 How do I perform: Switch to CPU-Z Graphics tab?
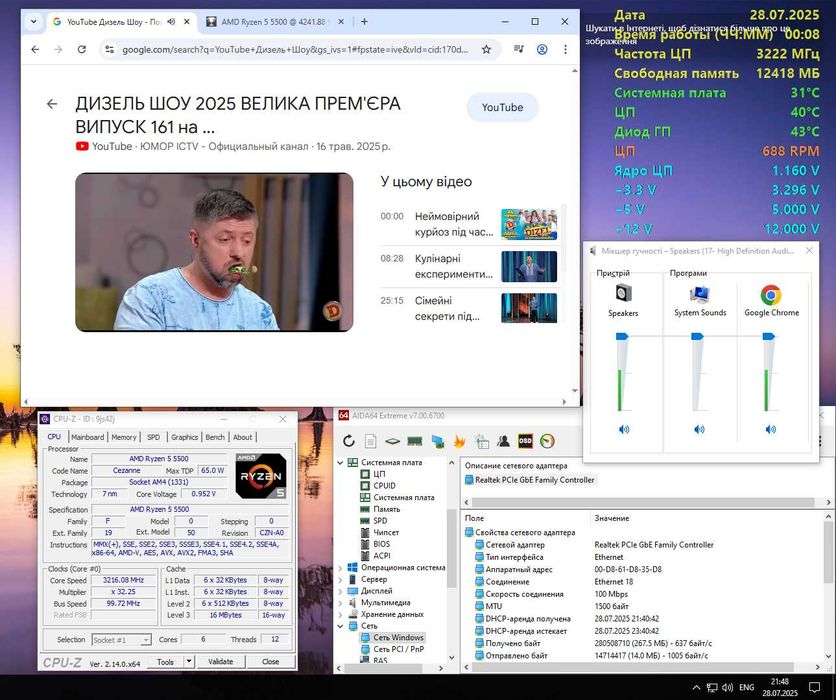[x=184, y=437]
